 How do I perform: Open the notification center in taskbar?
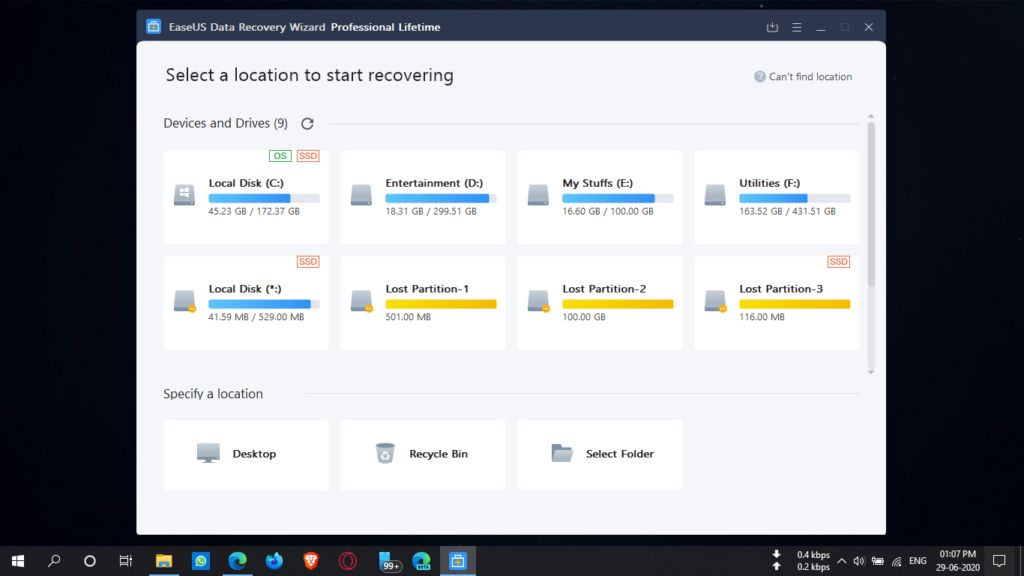(999, 561)
